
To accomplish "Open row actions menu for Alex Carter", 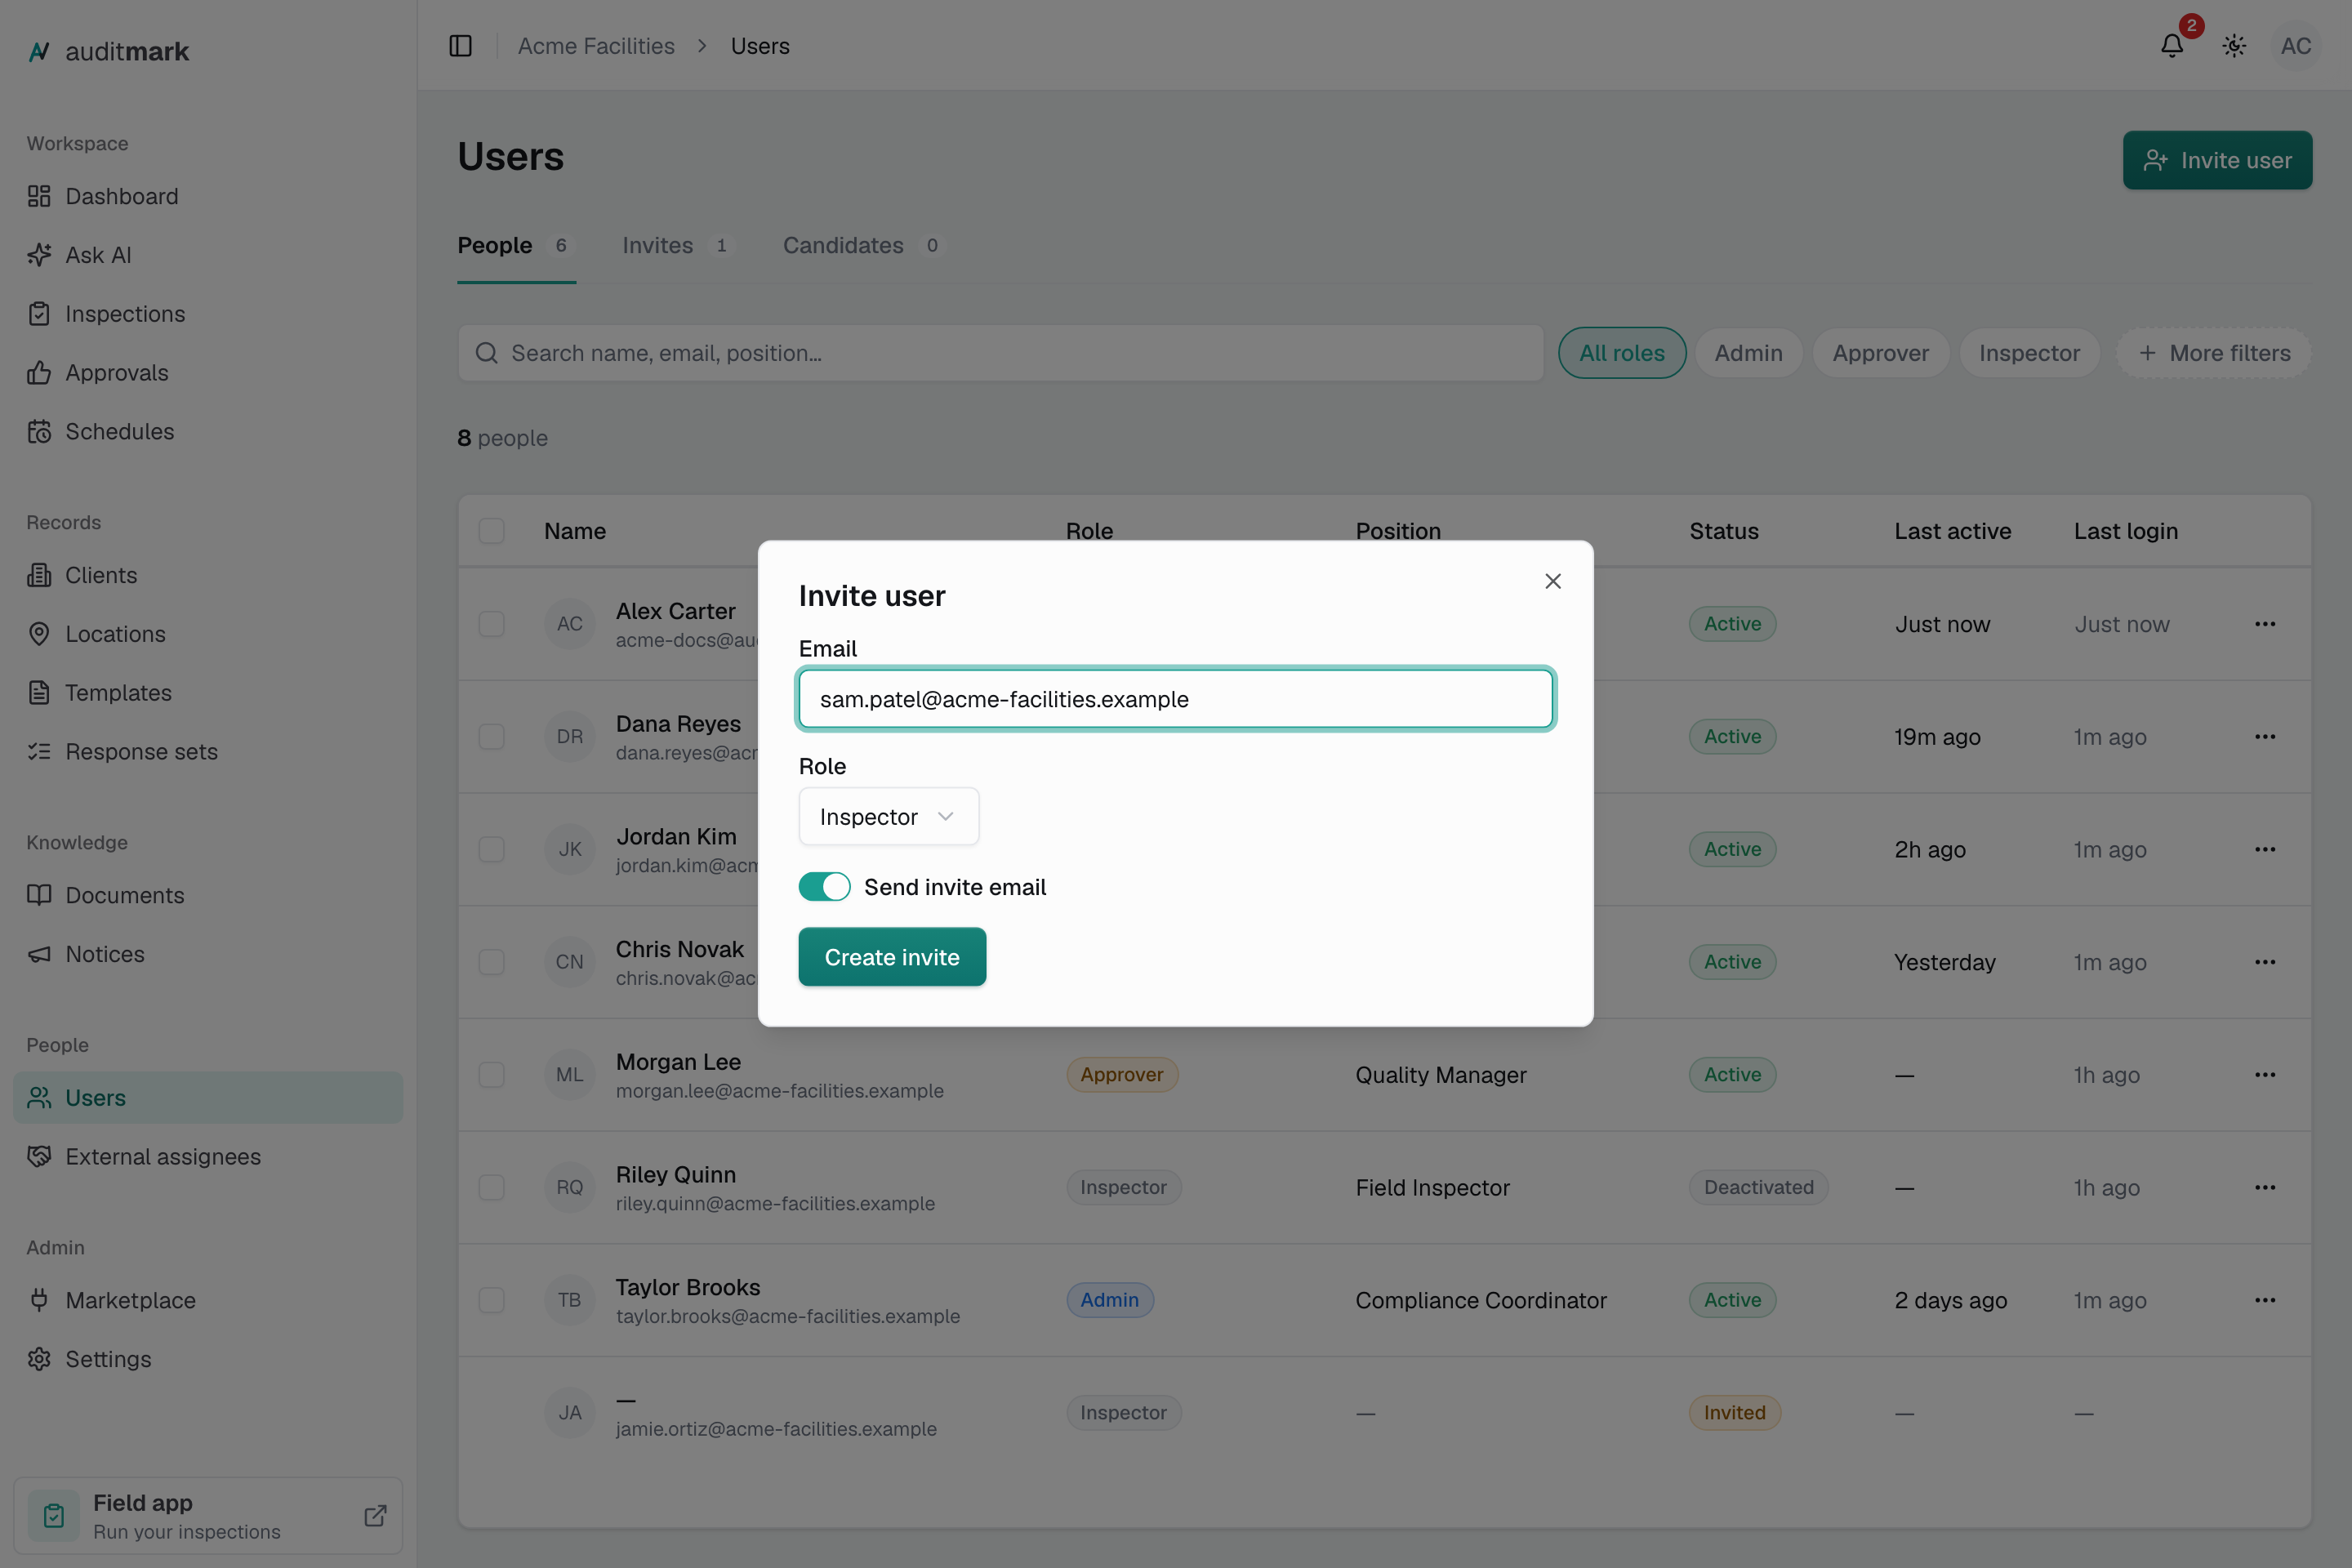I will point(2265,624).
